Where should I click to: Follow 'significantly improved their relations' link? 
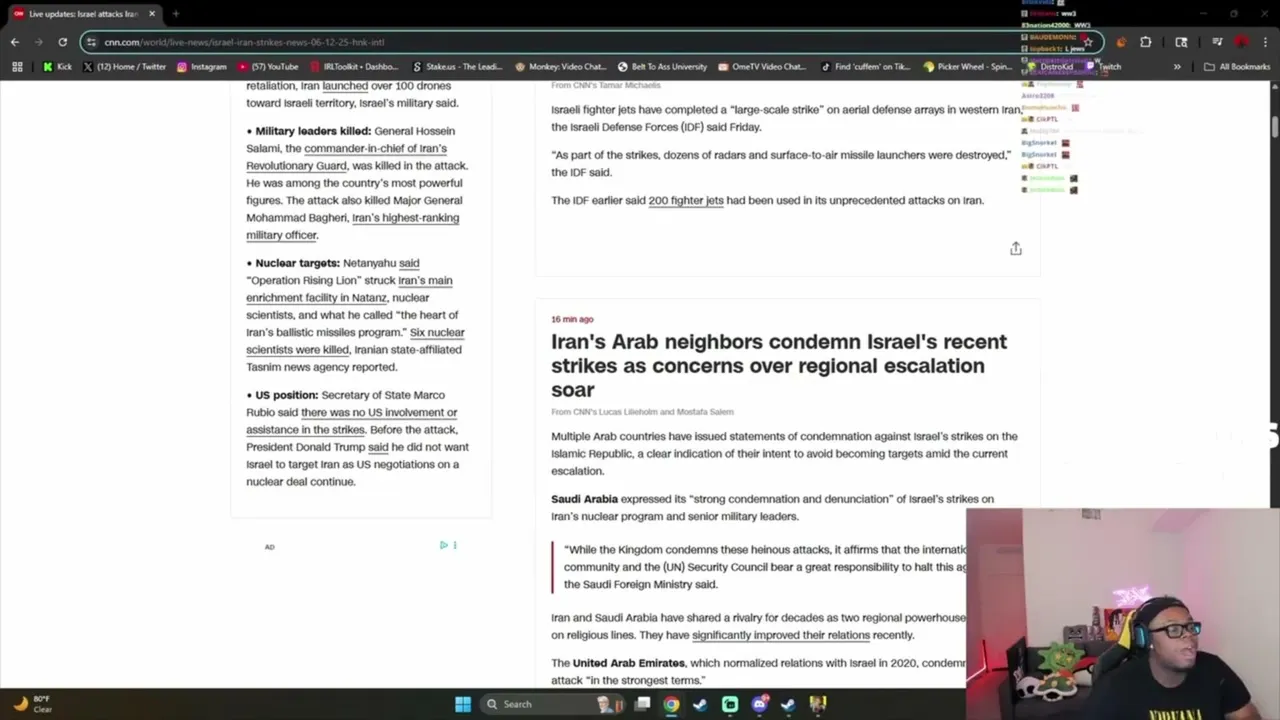pyautogui.click(x=780, y=635)
